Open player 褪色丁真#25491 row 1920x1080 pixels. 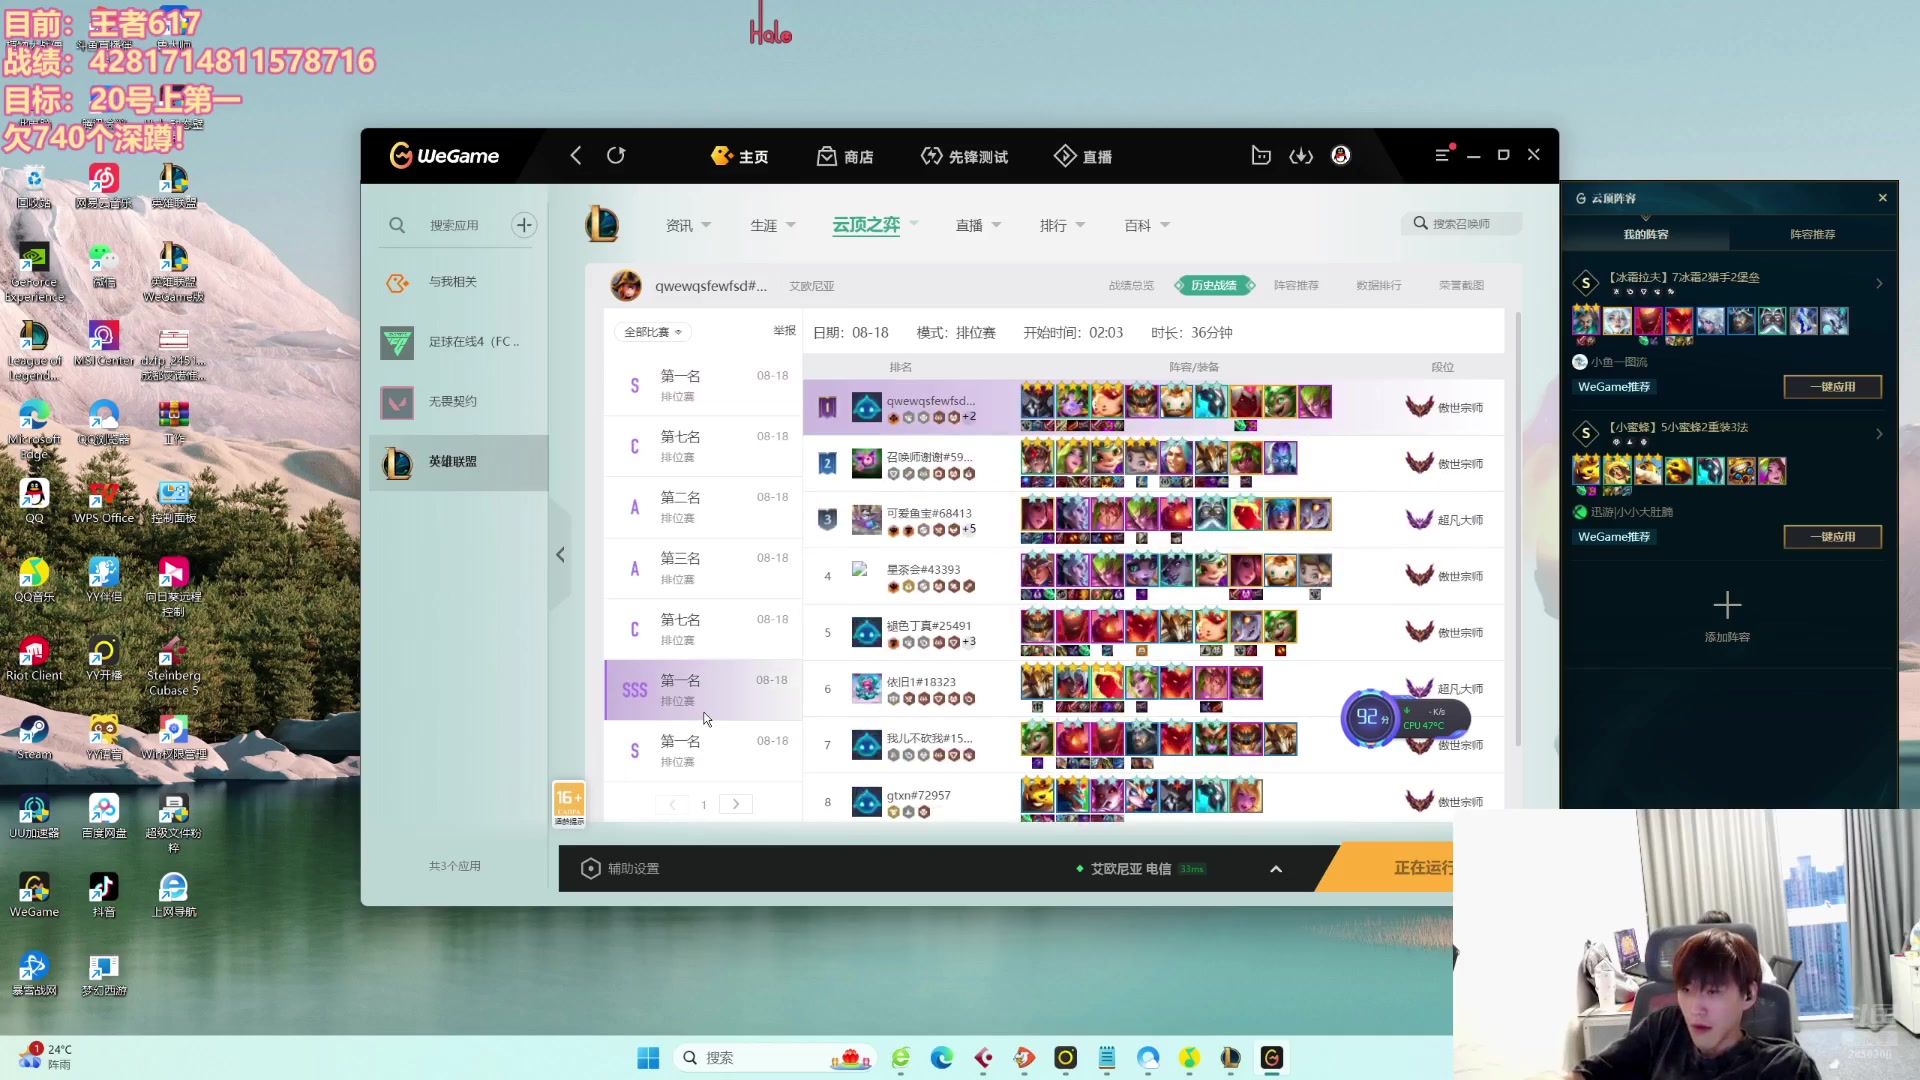point(1154,632)
